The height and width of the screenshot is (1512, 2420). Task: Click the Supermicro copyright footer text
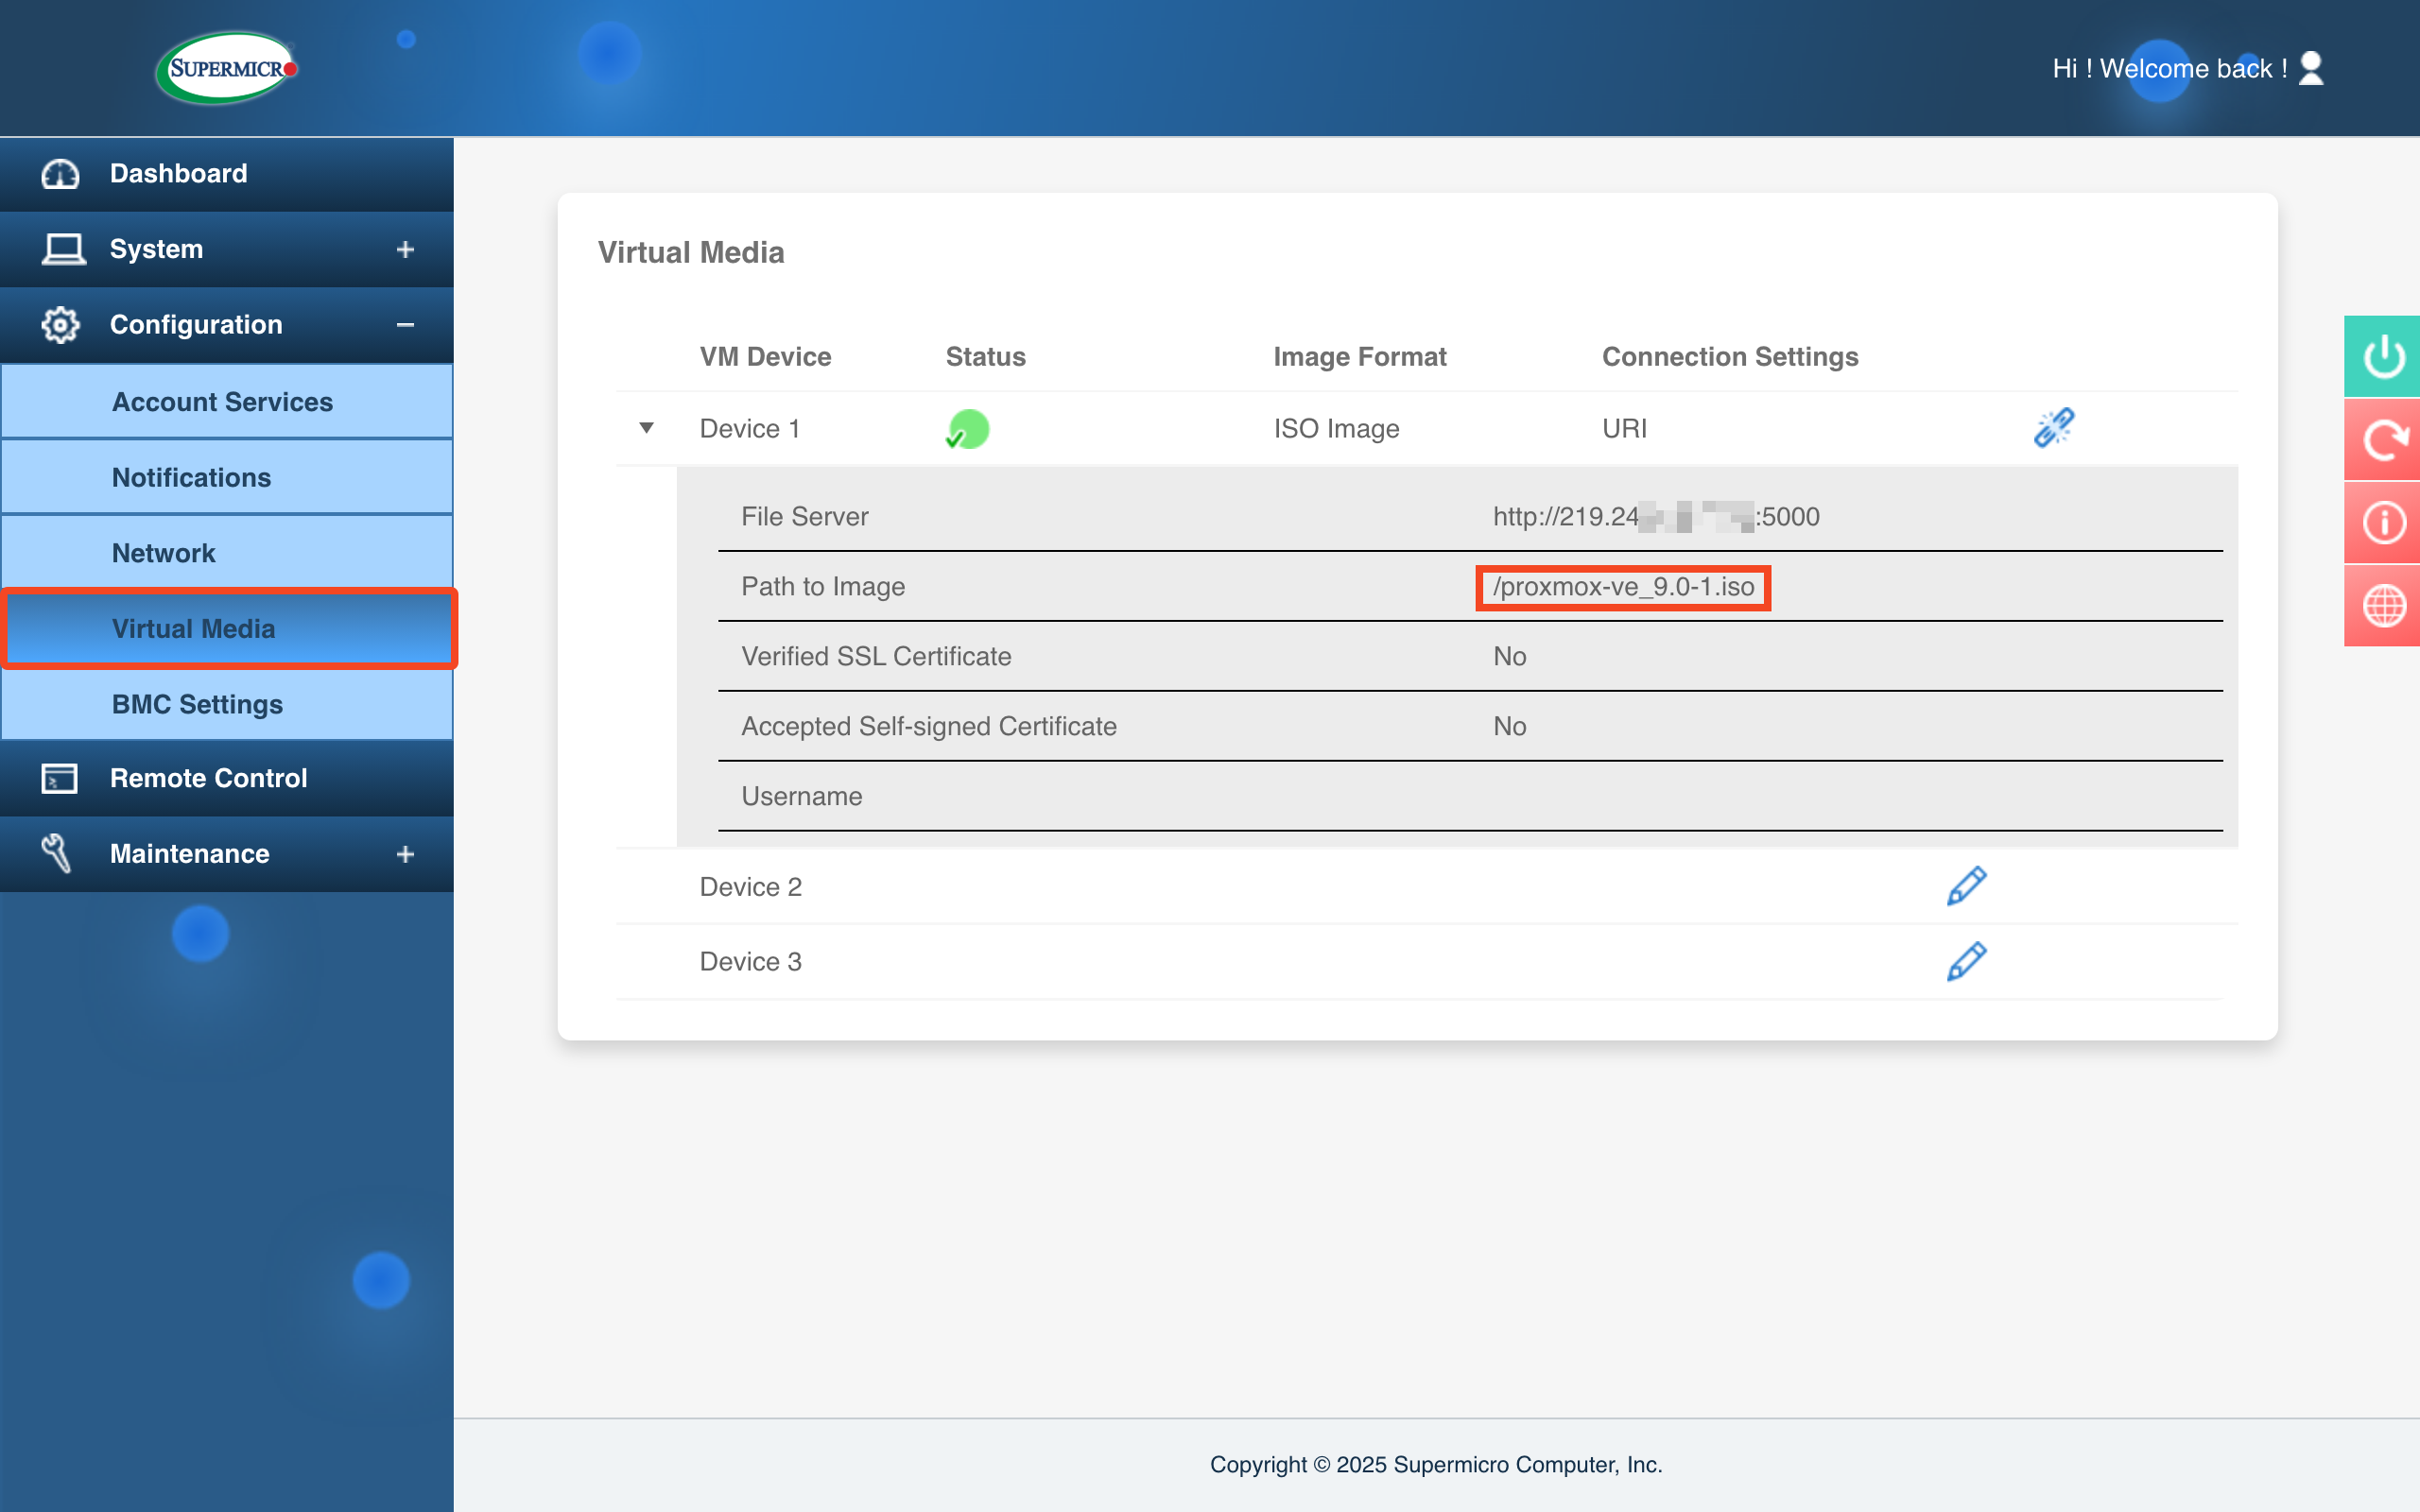[1436, 1465]
